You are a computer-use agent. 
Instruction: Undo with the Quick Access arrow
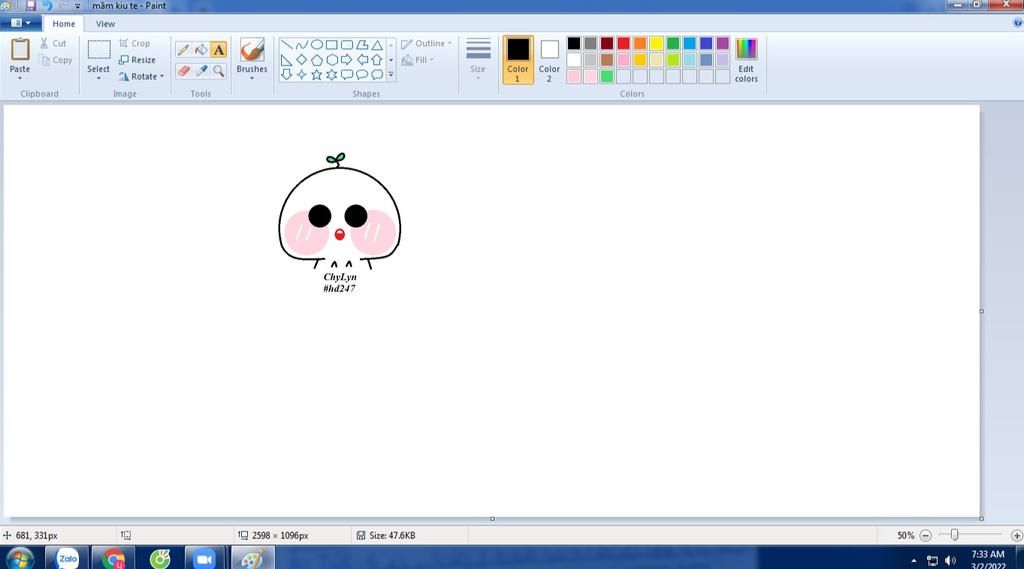[46, 6]
